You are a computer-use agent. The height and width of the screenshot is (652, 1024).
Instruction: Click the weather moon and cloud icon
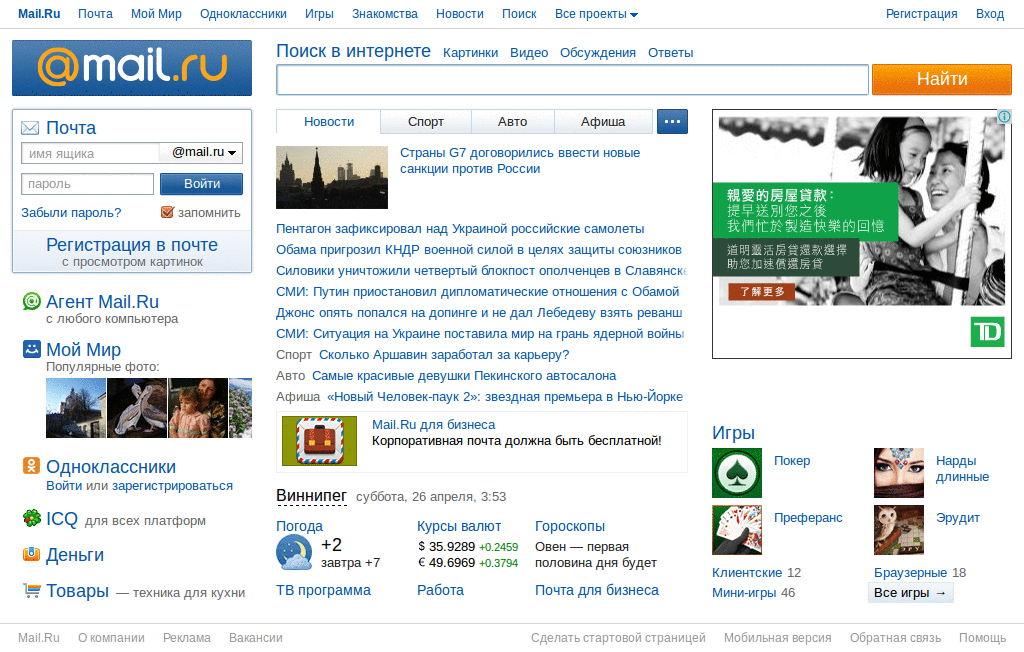click(x=294, y=553)
